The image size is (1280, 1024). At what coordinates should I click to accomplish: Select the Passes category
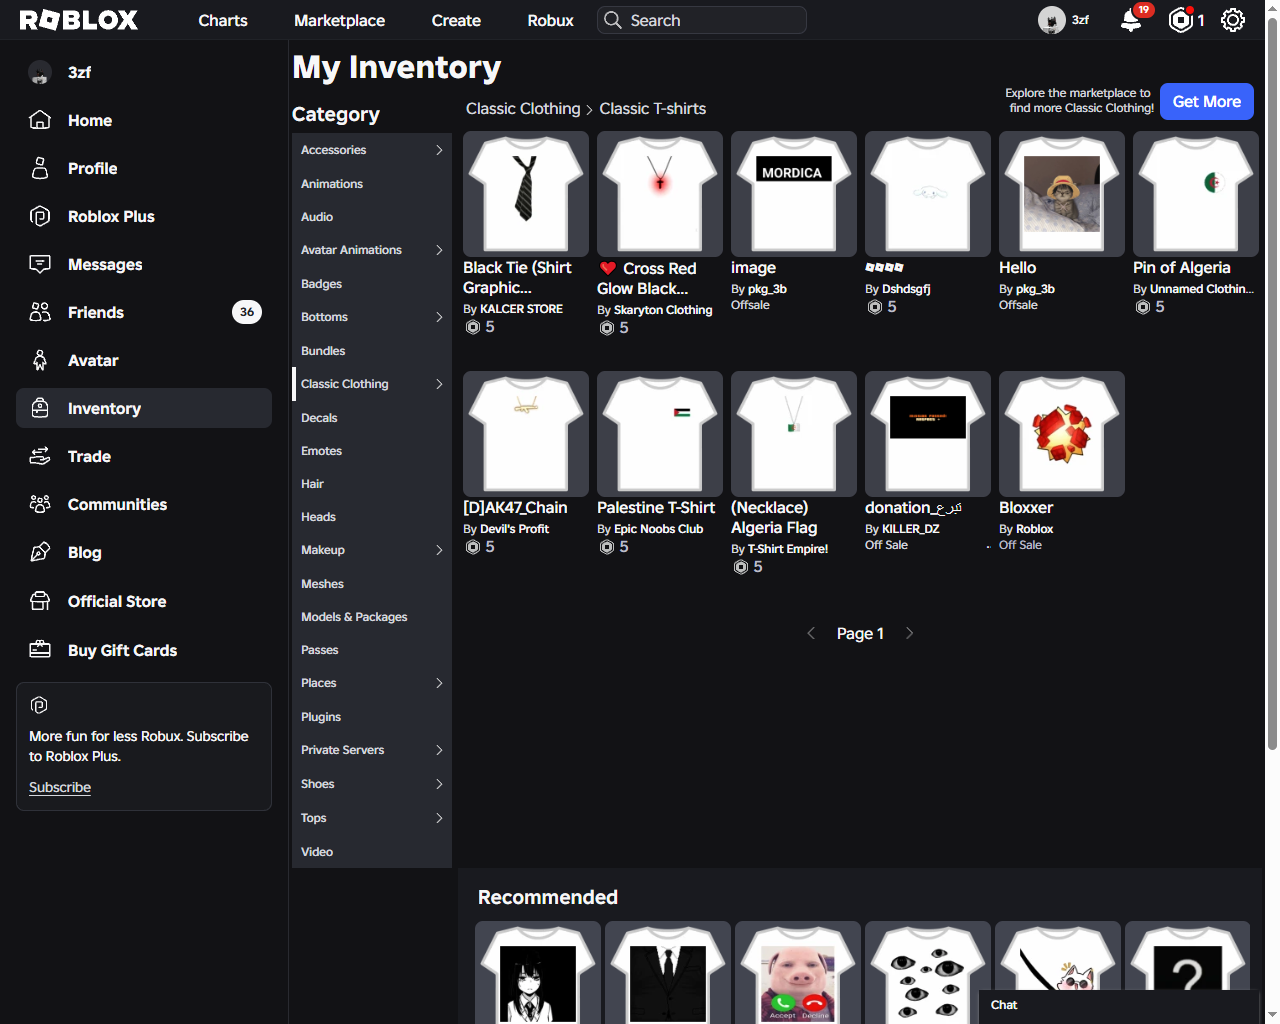(x=372, y=650)
